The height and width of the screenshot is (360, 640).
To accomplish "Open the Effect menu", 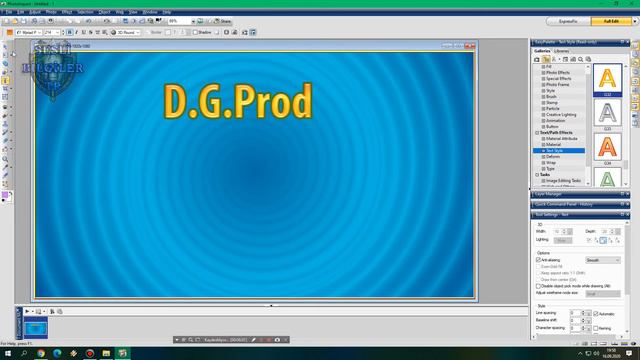I will [x=67, y=12].
